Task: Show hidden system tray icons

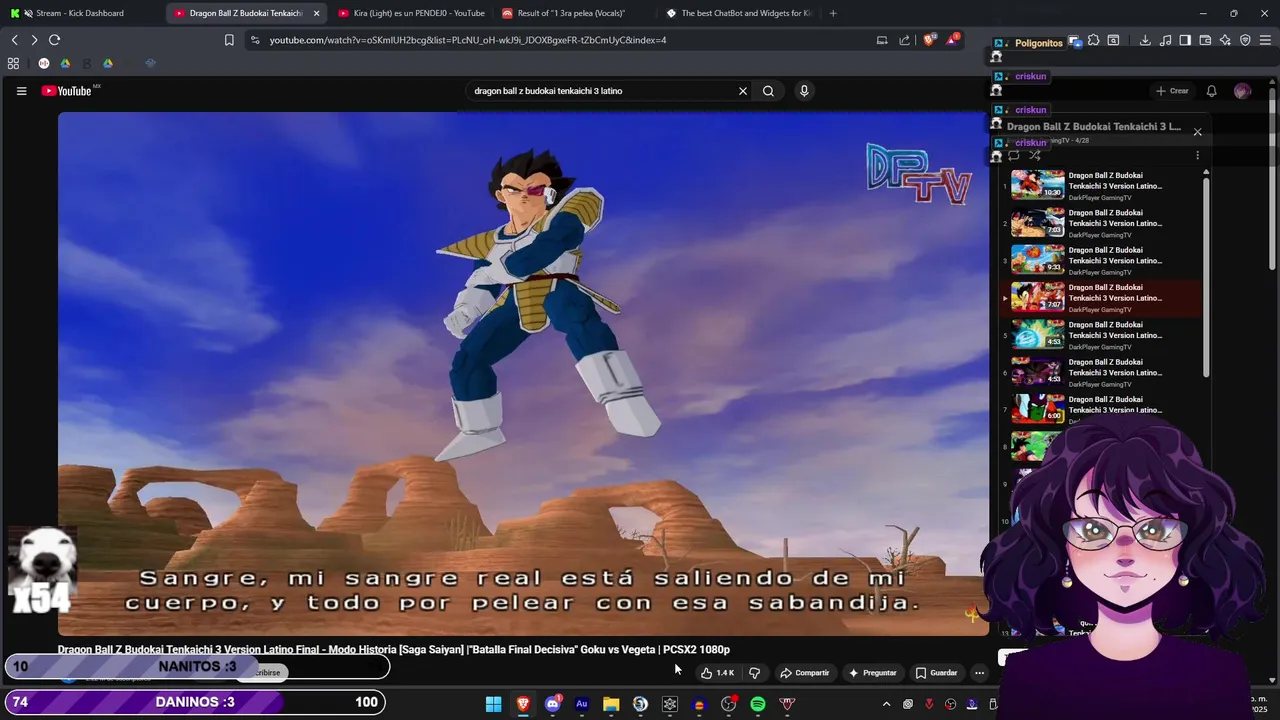Action: (x=886, y=704)
